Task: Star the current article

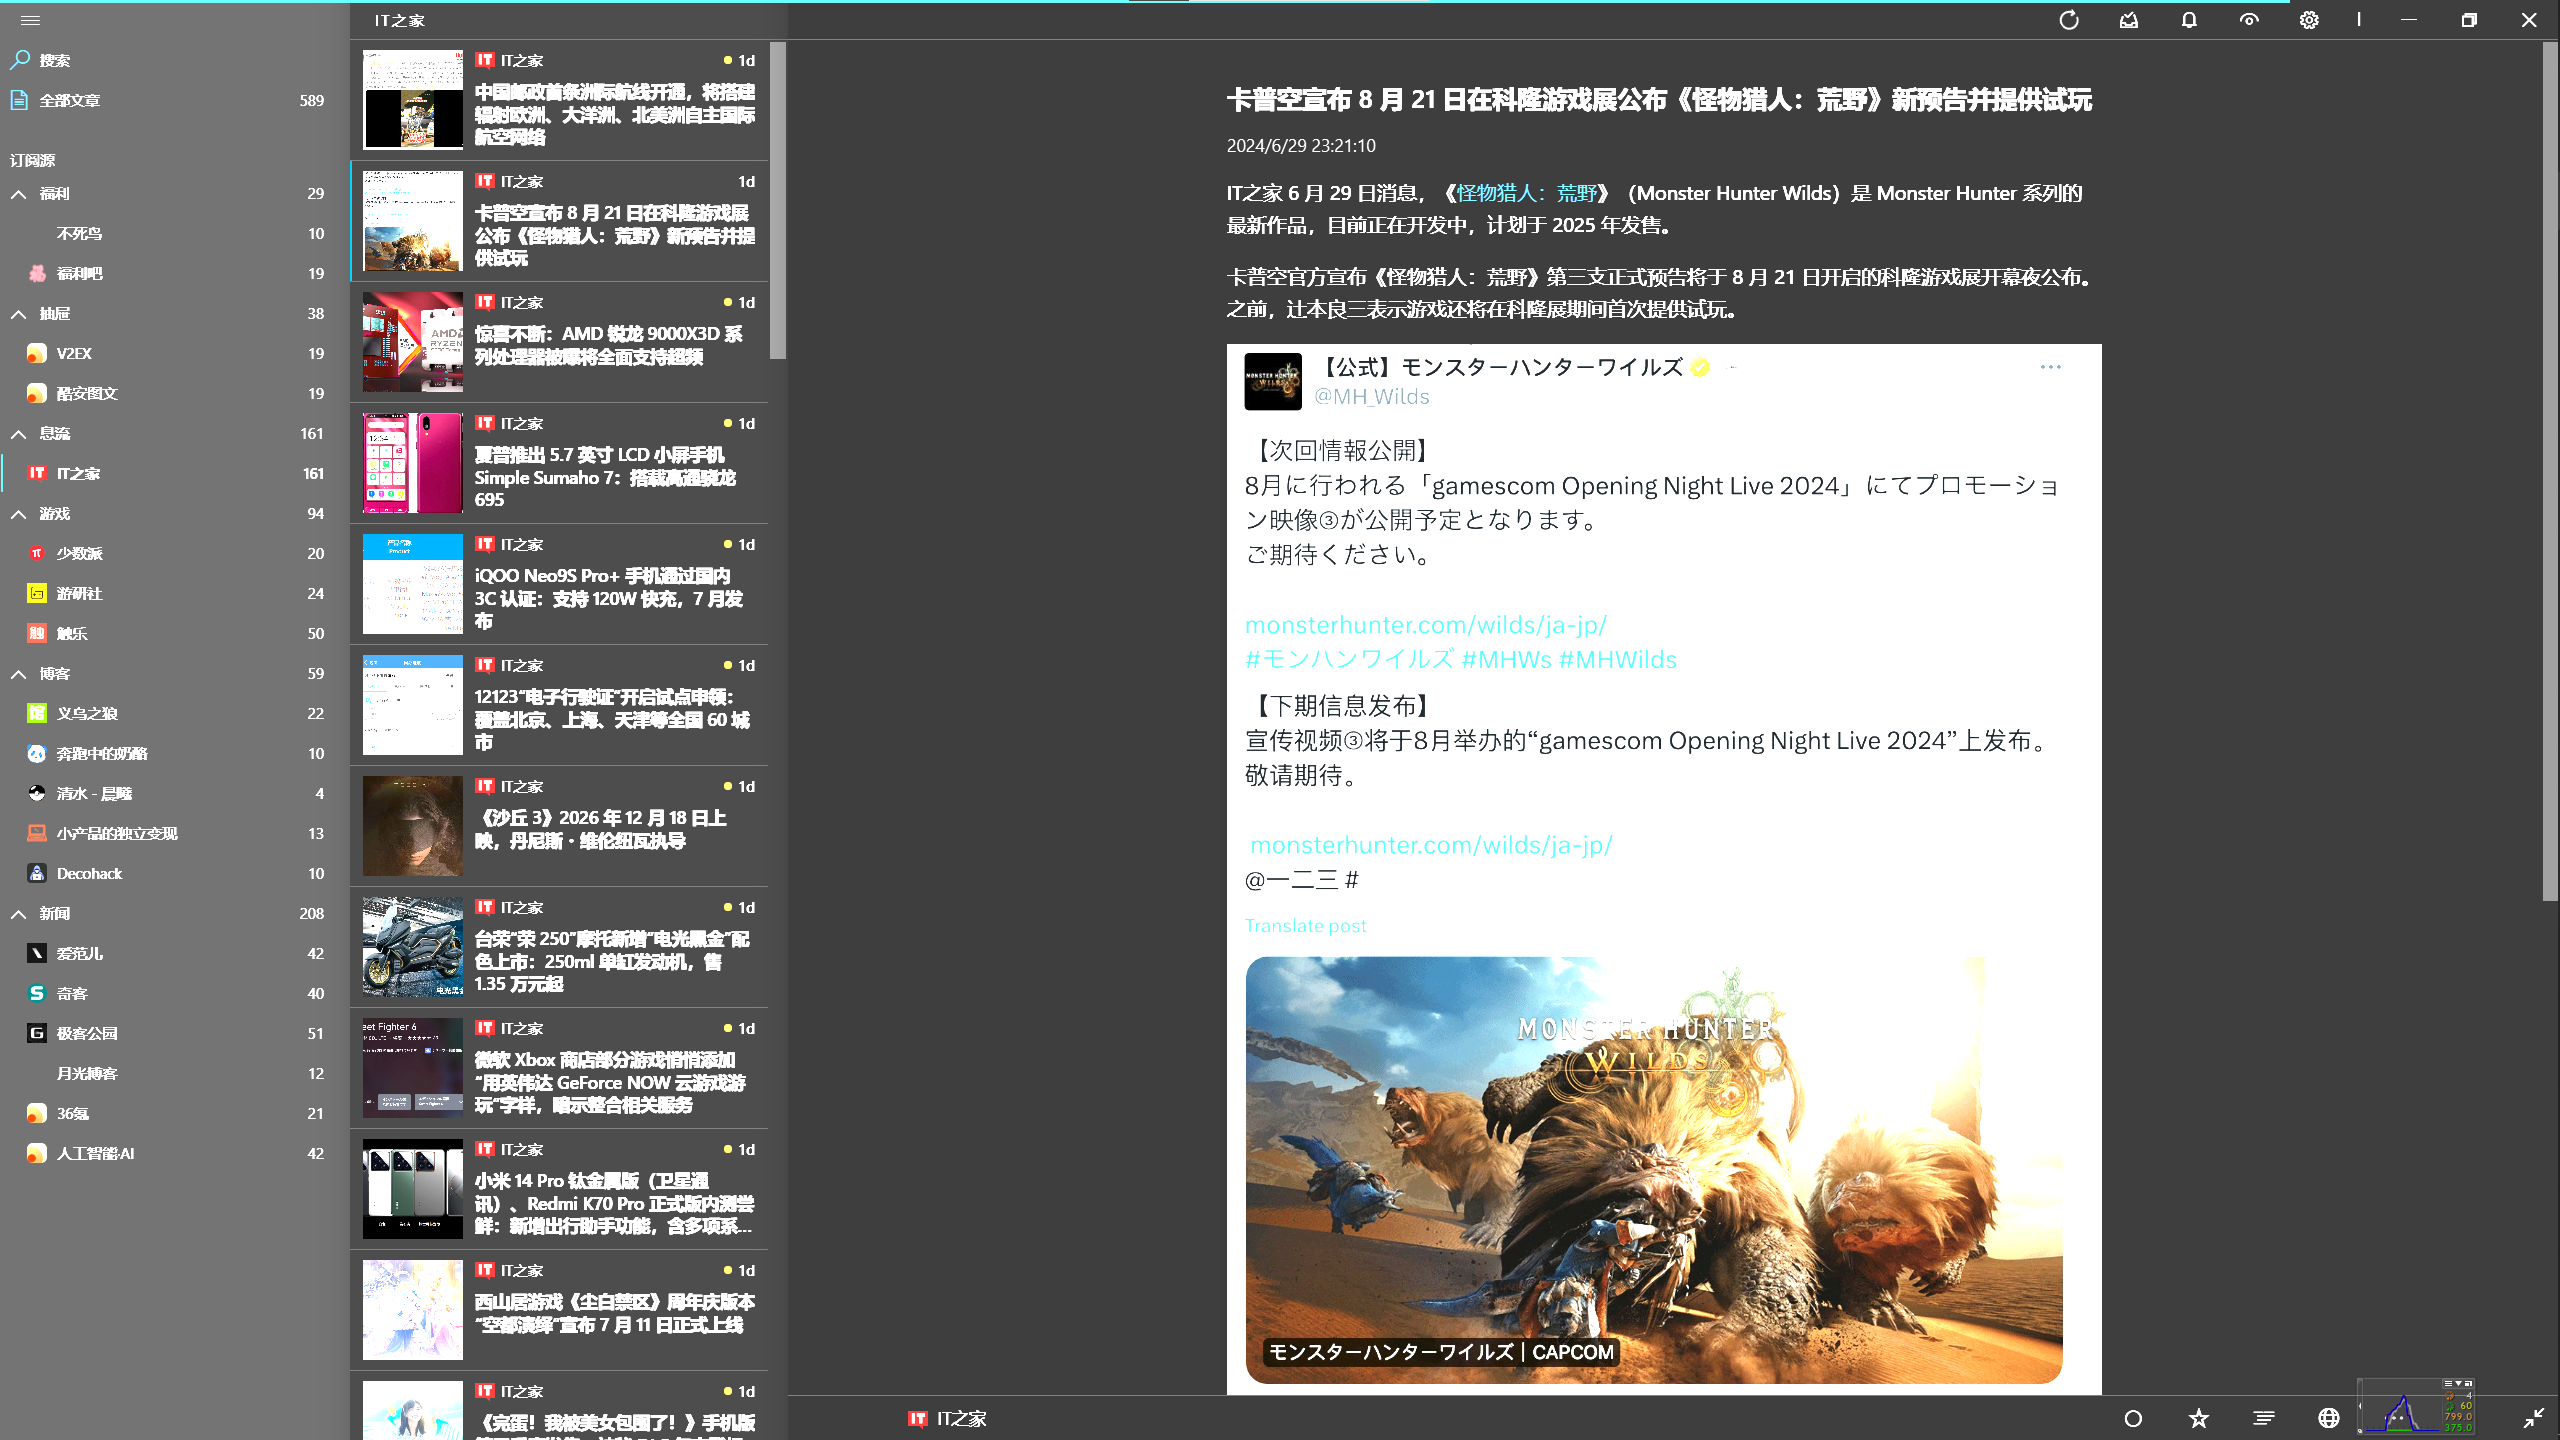Action: pos(2198,1418)
